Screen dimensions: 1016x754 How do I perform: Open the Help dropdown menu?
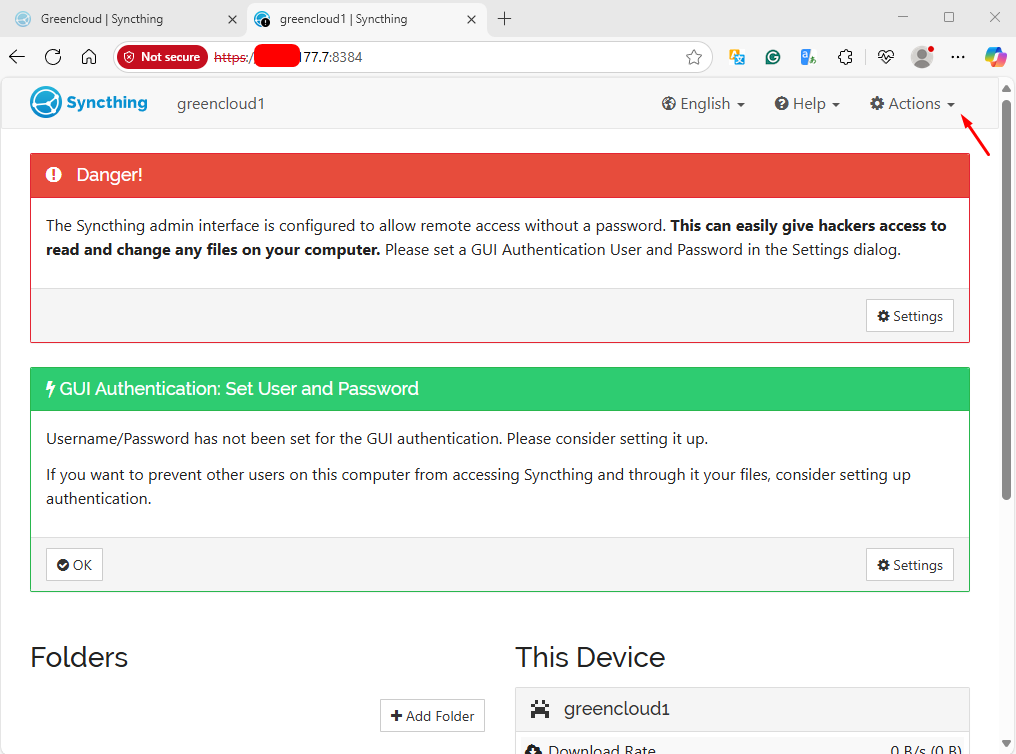[x=807, y=104]
